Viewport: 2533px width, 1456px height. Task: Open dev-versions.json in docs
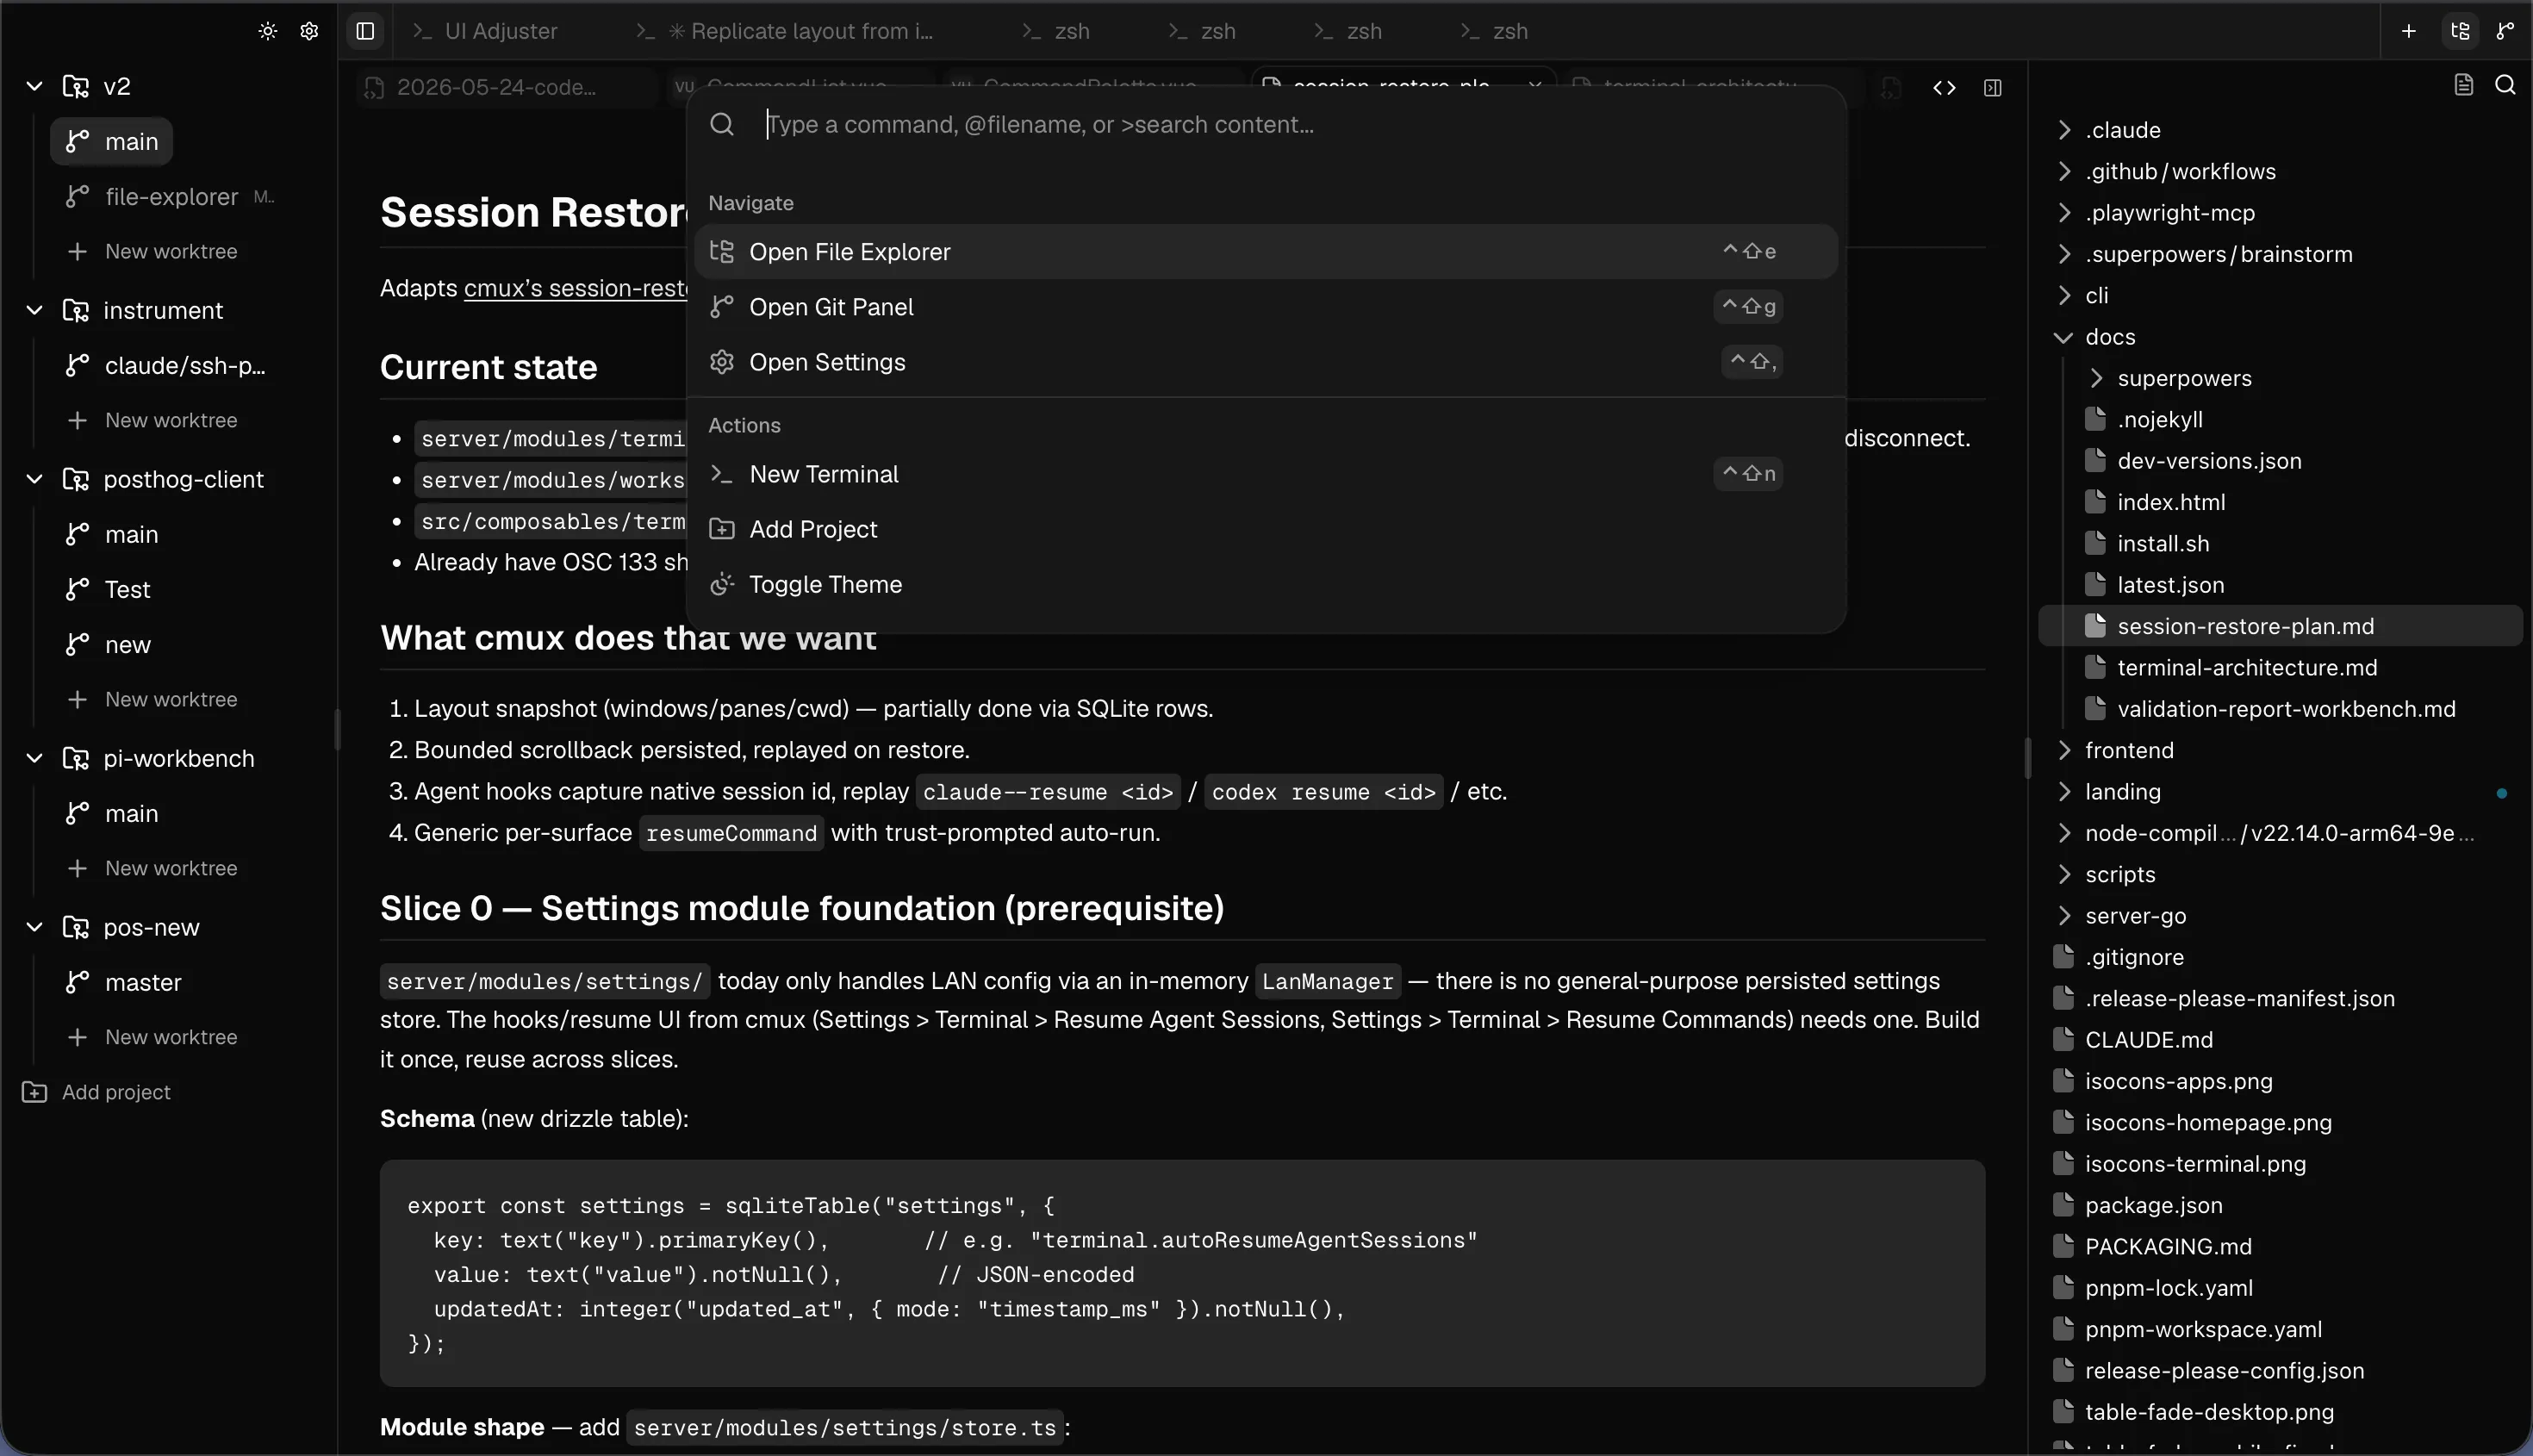(2280, 461)
